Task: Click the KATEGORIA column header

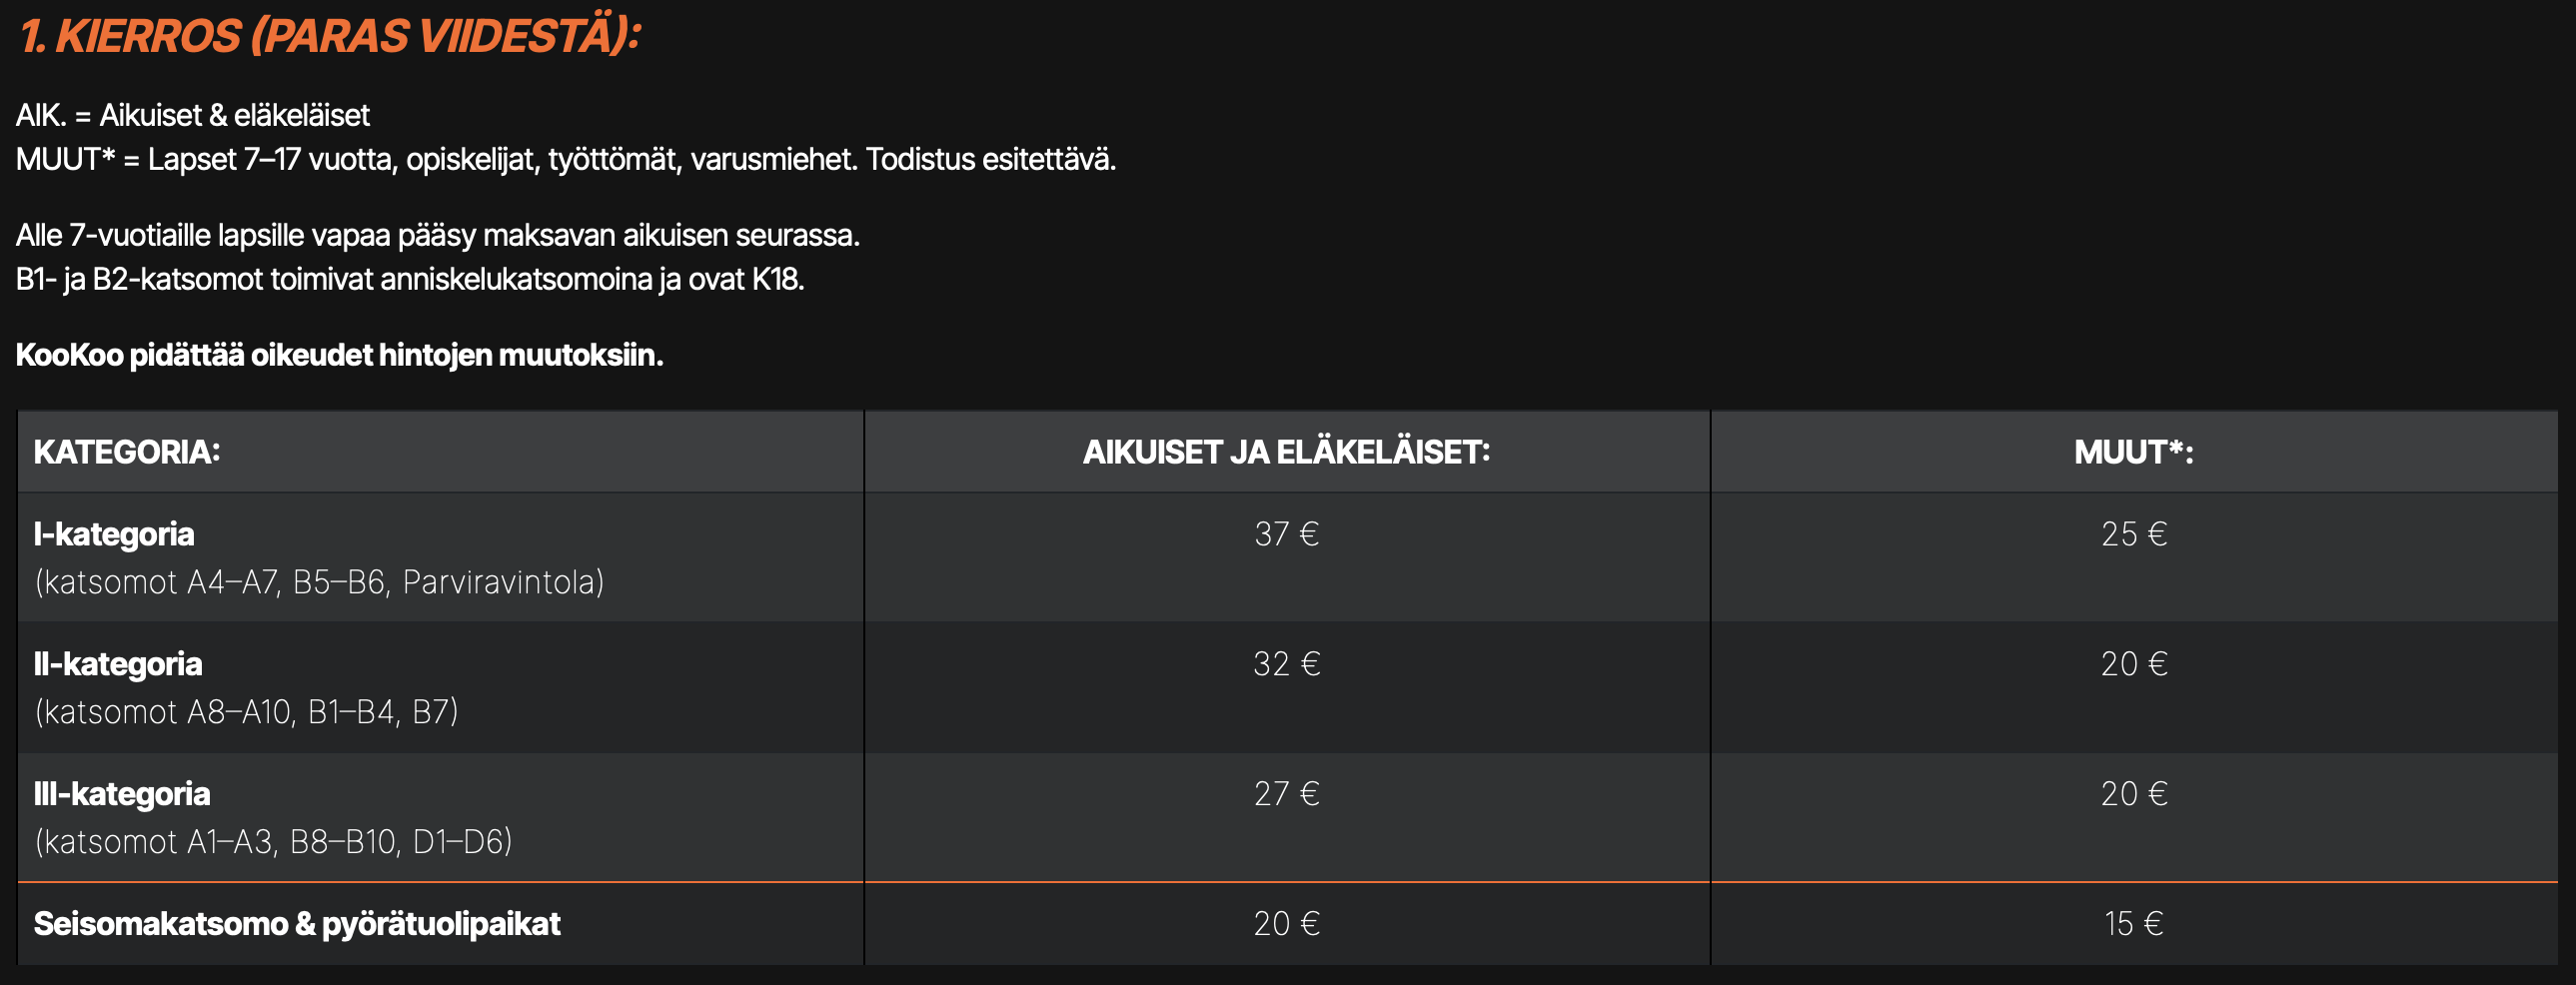Action: [x=127, y=452]
